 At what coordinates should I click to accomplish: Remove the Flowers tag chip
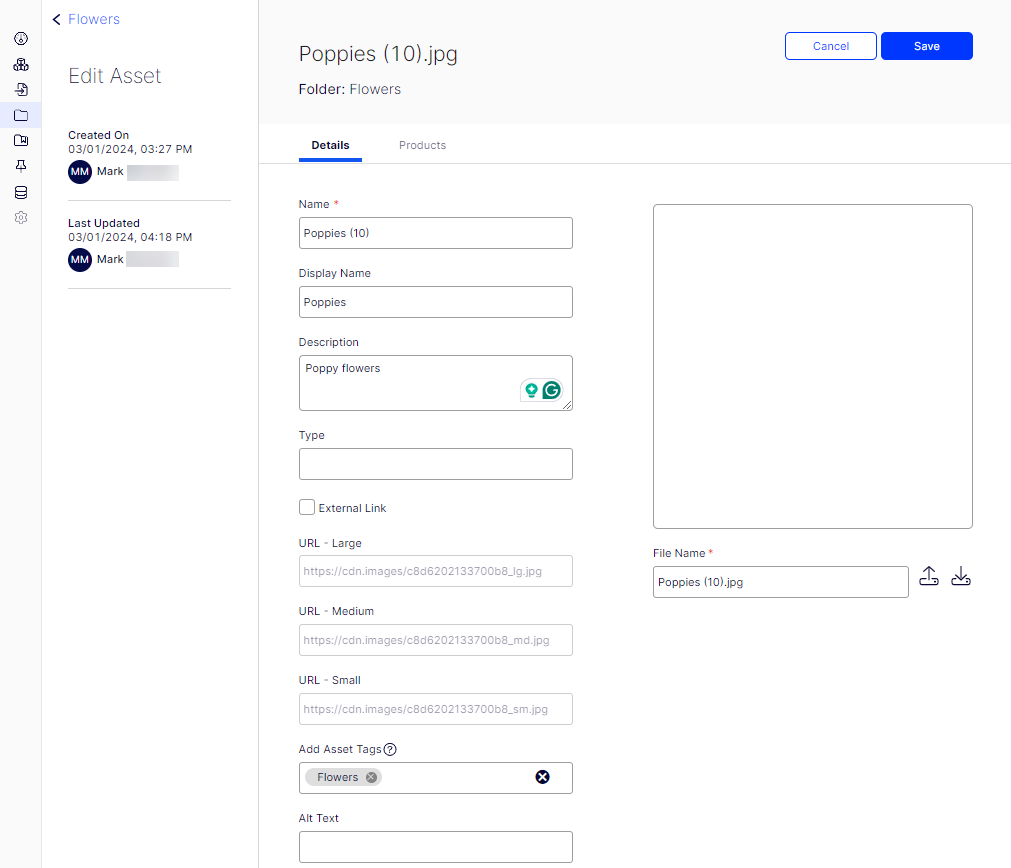[x=371, y=777]
